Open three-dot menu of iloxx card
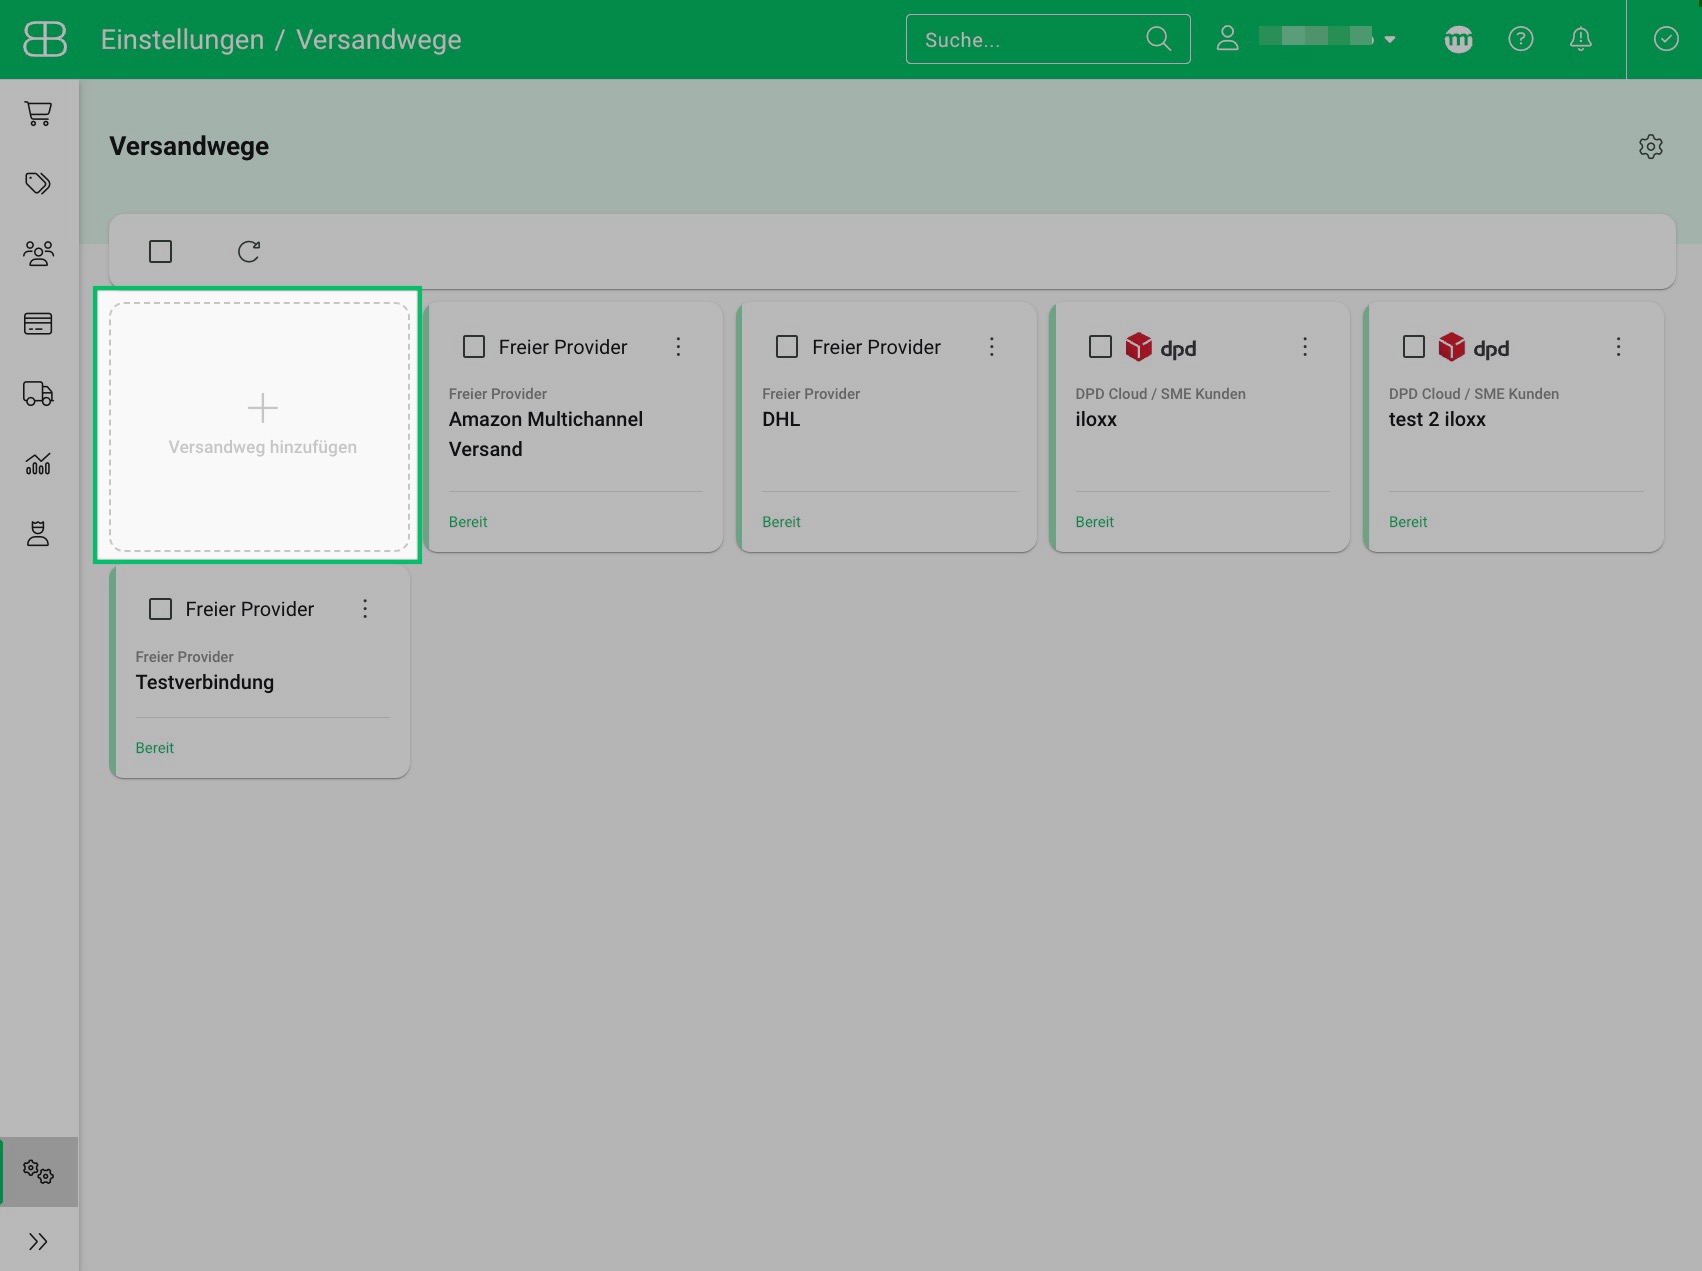 pyautogui.click(x=1305, y=347)
